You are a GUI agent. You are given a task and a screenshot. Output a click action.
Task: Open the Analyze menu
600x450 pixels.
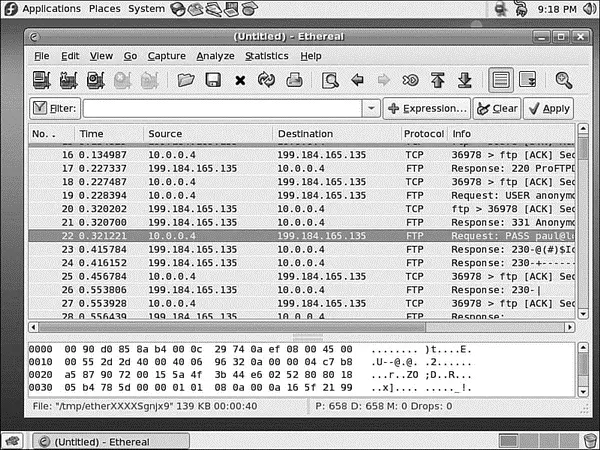215,56
